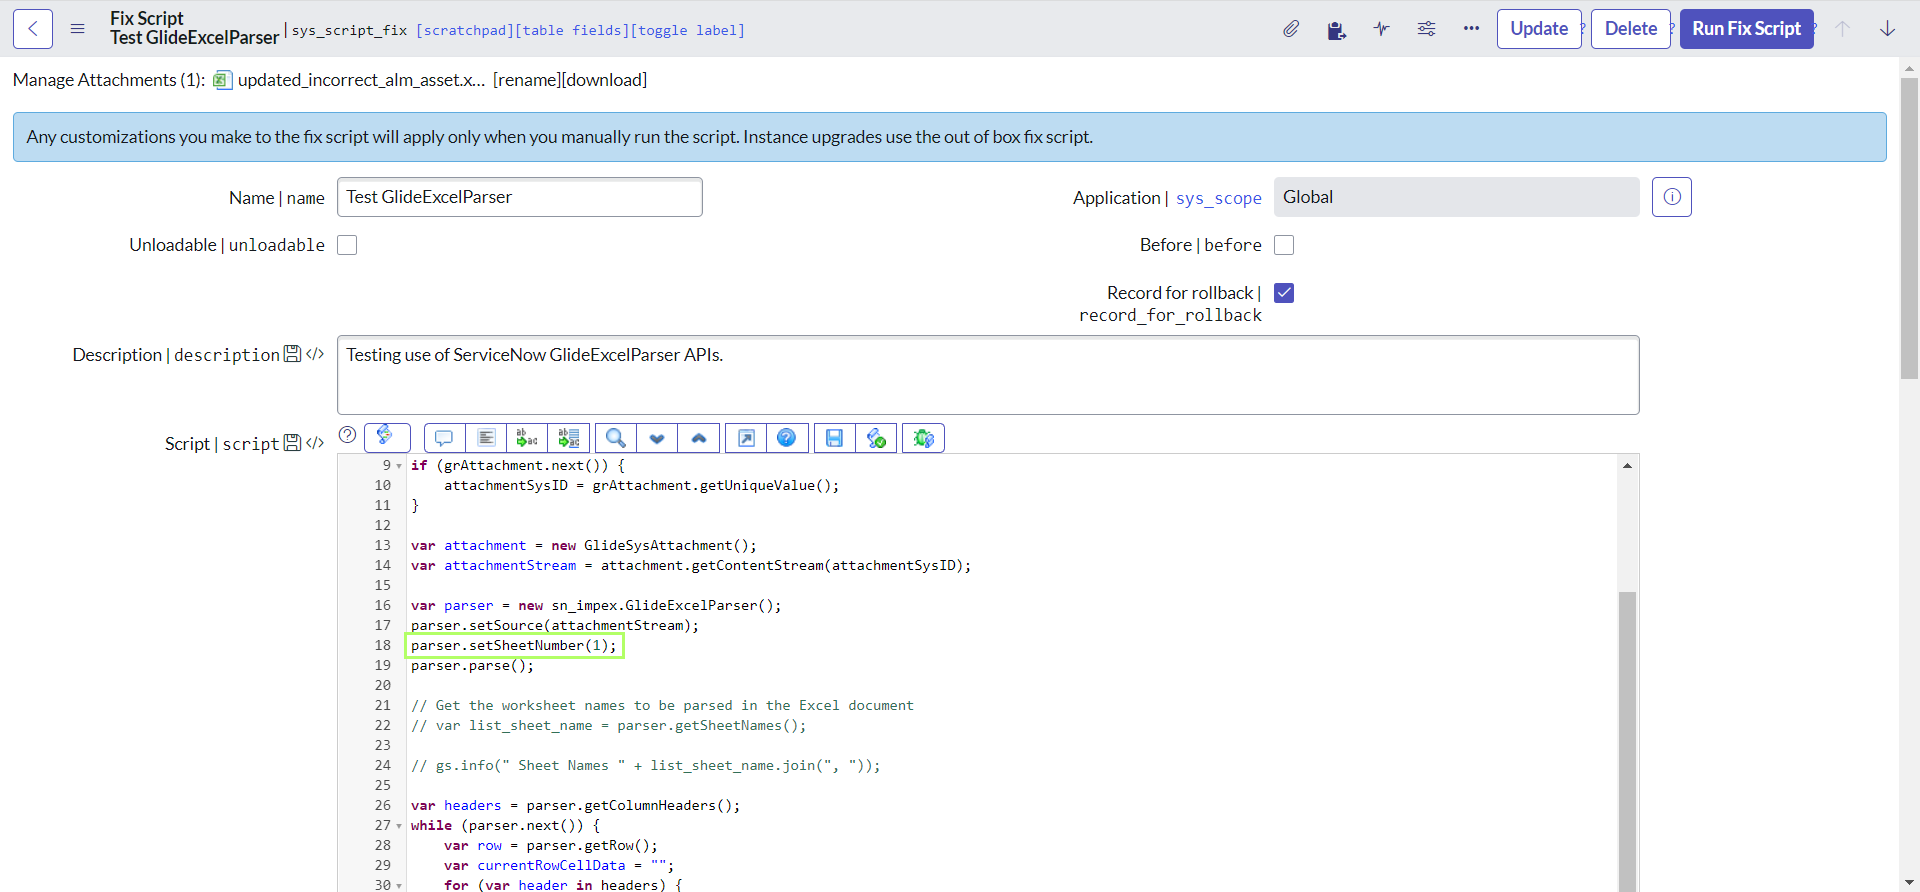Toggle comment on selected script lines
Viewport: 1920px width, 892px height.
[444, 438]
